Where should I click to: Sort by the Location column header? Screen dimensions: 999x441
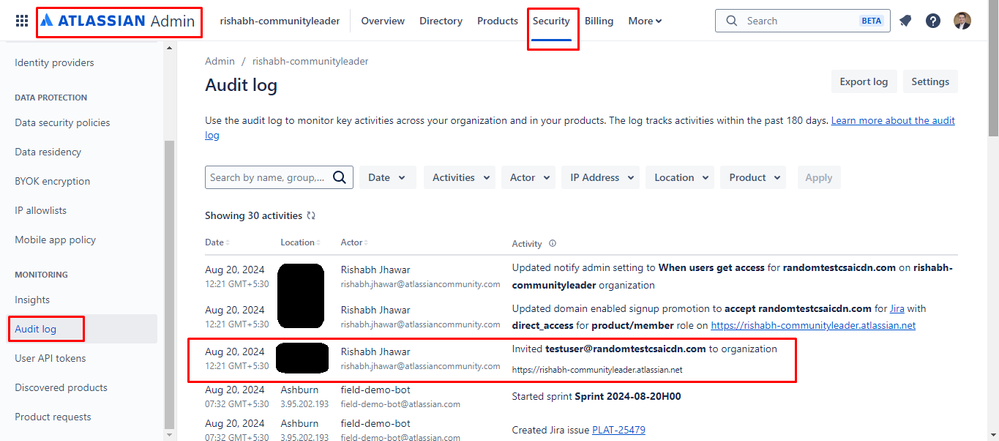[x=300, y=243]
